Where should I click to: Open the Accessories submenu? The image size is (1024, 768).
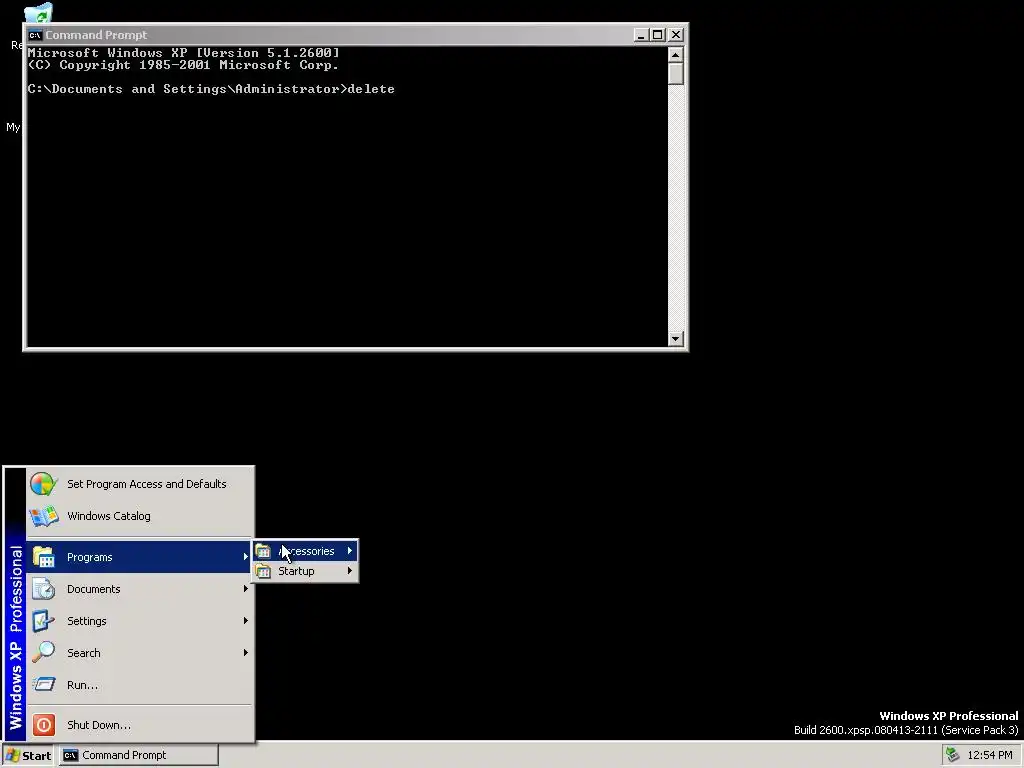[x=305, y=551]
